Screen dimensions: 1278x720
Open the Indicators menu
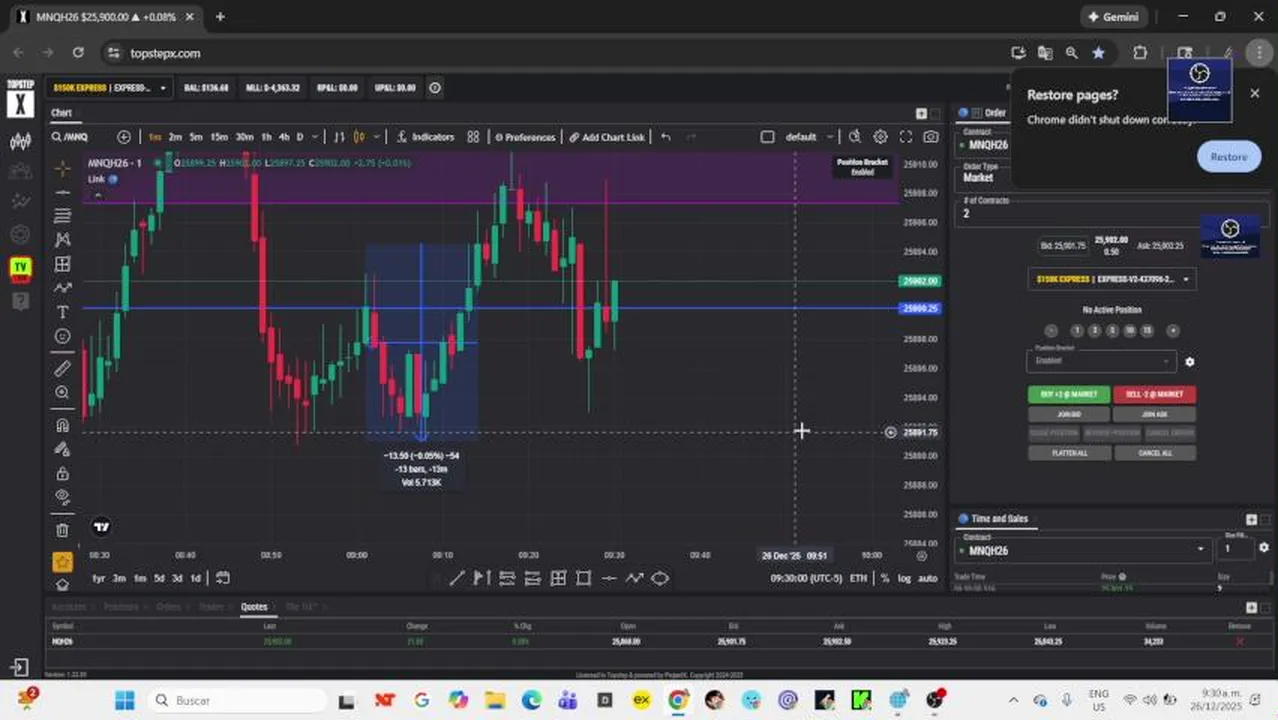coord(425,137)
